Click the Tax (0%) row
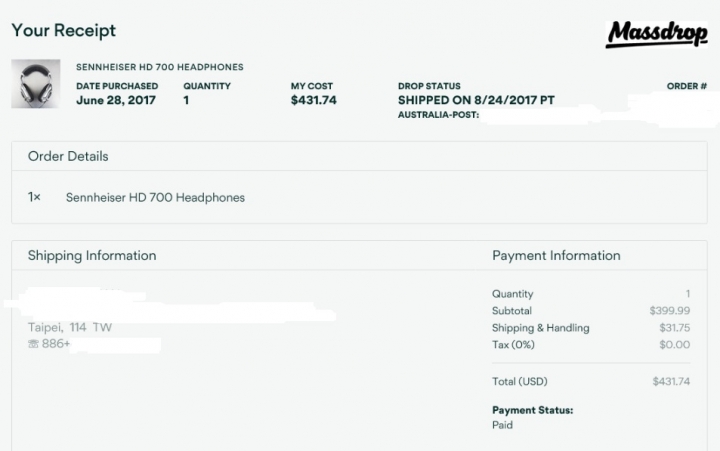720x451 pixels. [x=591, y=344]
